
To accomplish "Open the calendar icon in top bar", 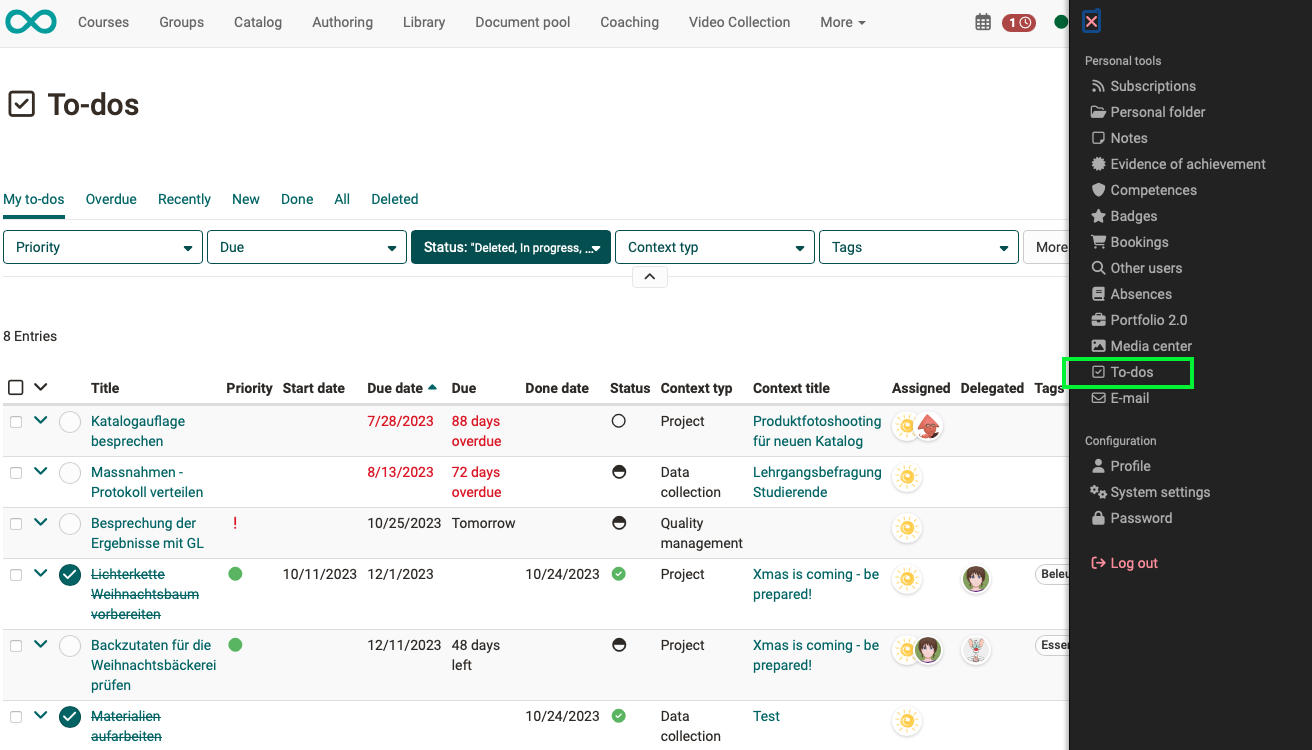I will 983,22.
